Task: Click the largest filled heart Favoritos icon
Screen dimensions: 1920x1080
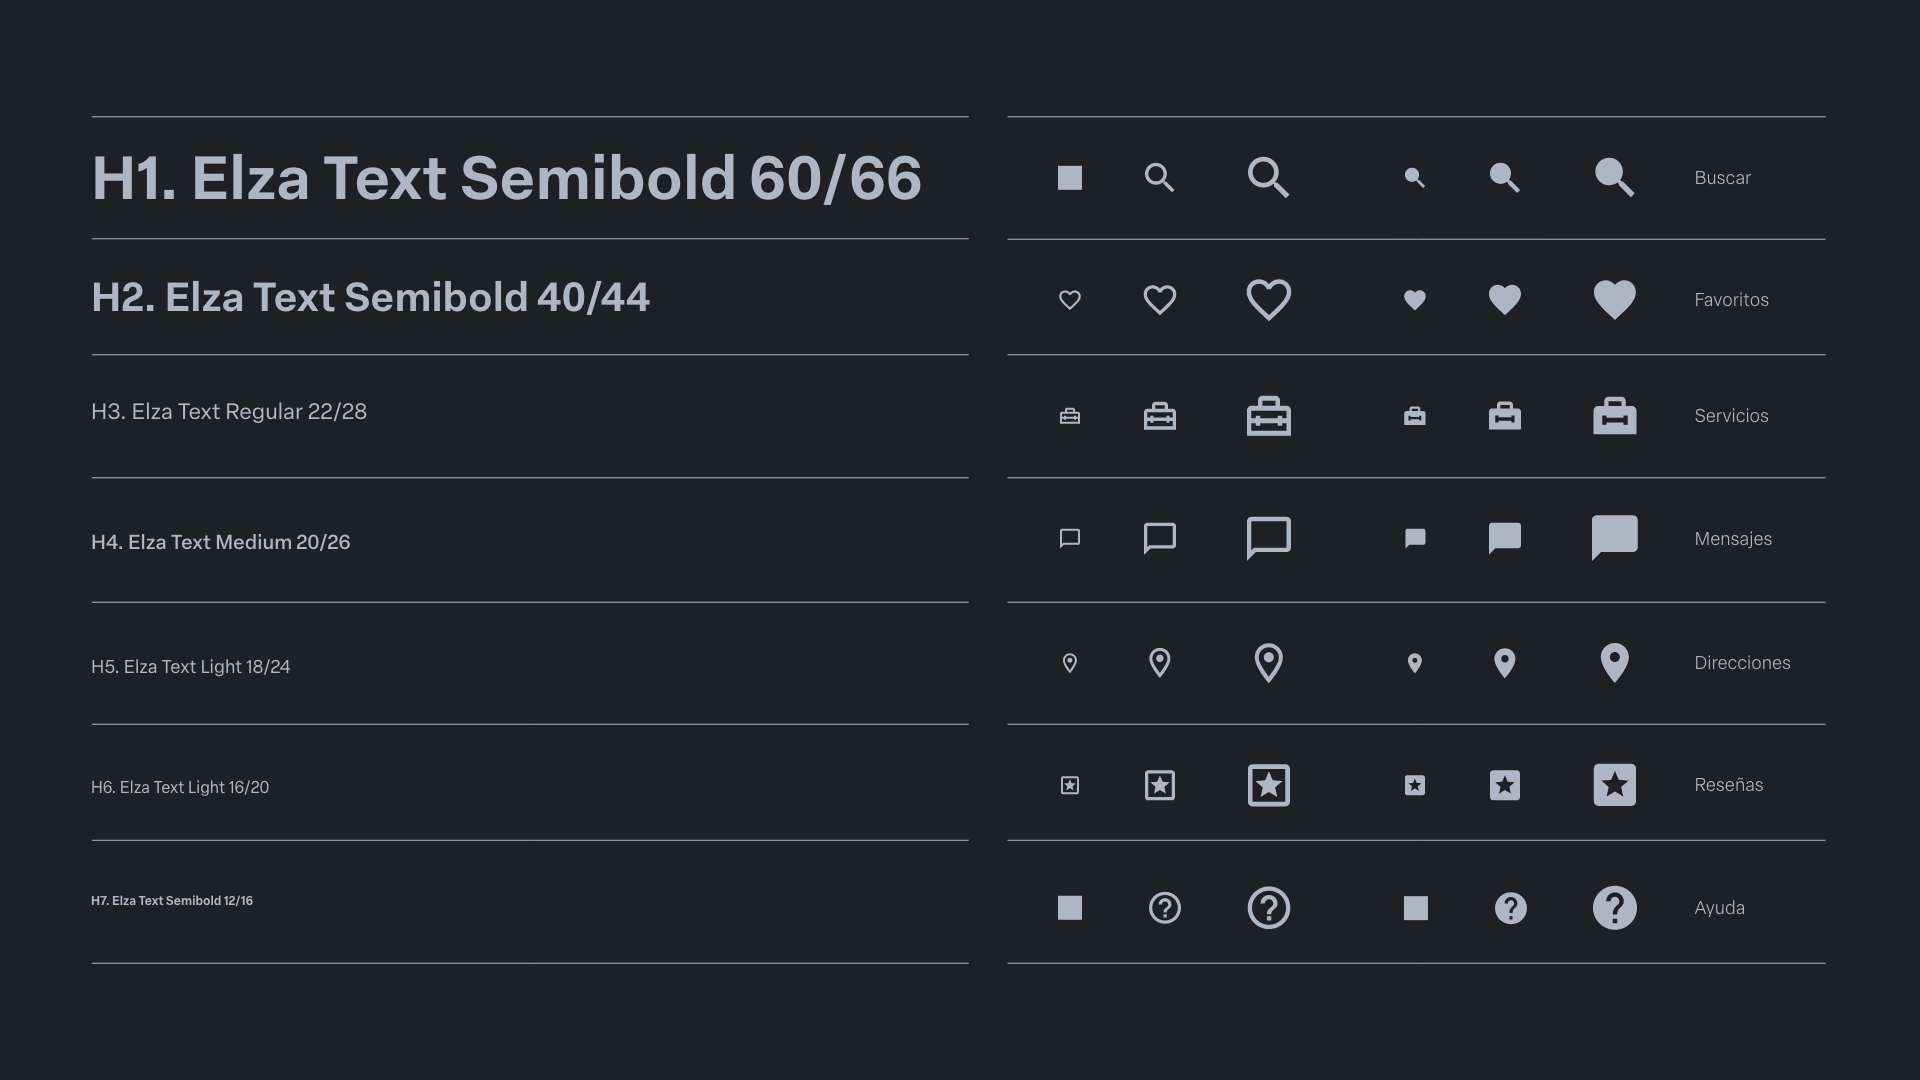Action: (1614, 299)
